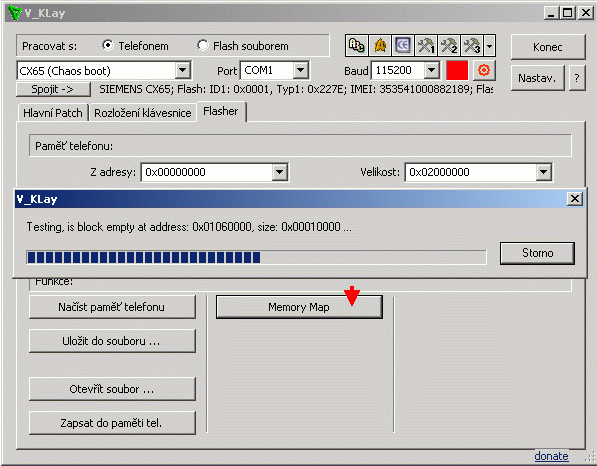
Task: Click the CE chip toolbar icon
Action: (403, 46)
